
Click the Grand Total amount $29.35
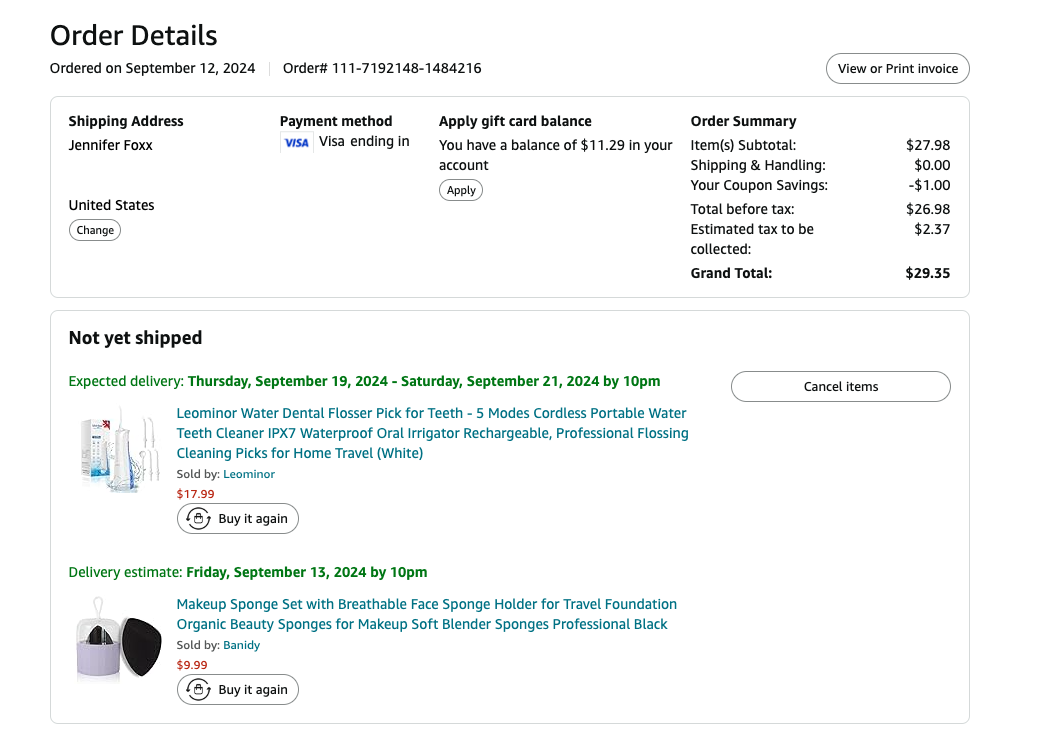coord(928,273)
